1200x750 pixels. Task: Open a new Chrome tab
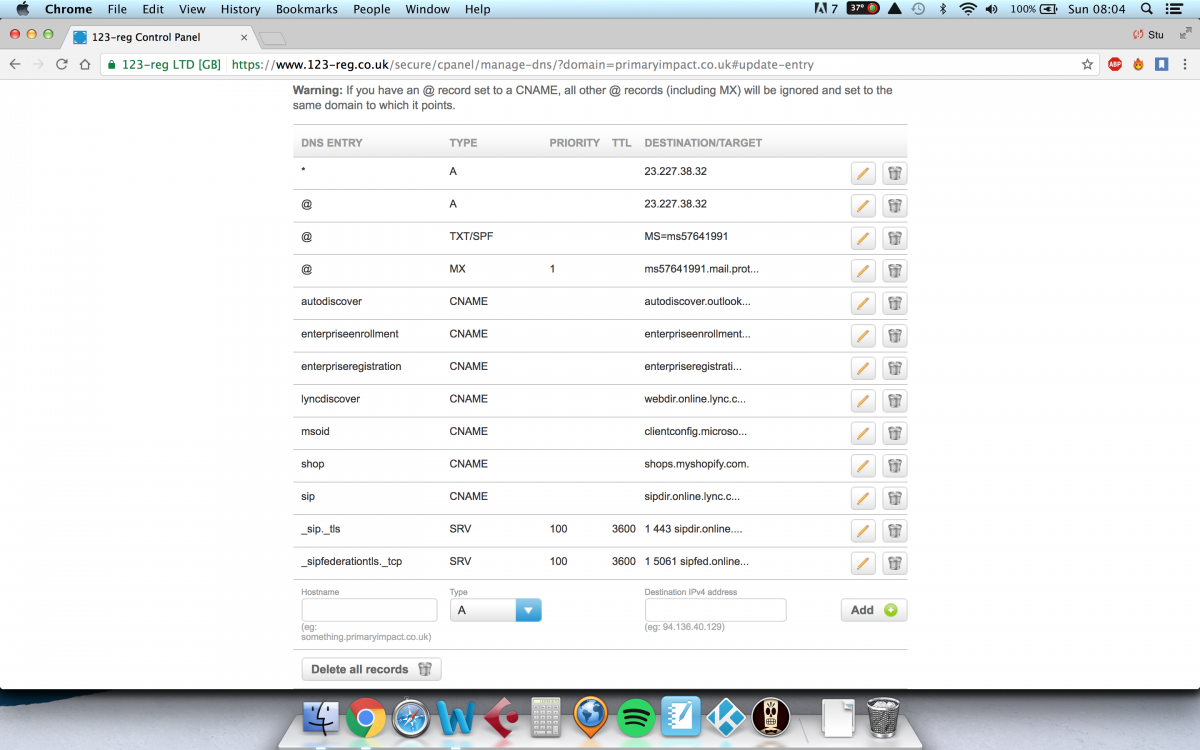(272, 39)
